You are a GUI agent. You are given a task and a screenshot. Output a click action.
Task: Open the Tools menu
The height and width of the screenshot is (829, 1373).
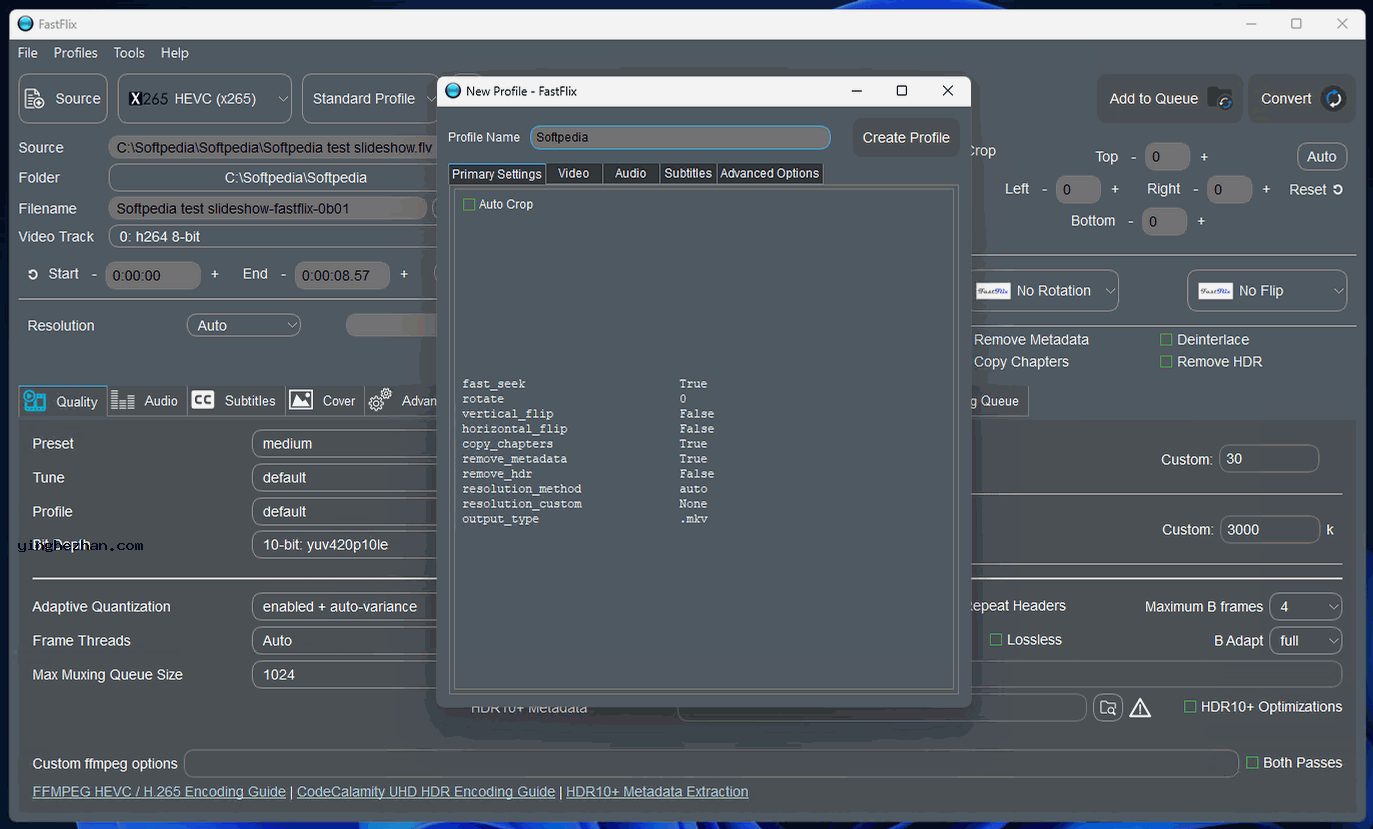click(x=129, y=53)
